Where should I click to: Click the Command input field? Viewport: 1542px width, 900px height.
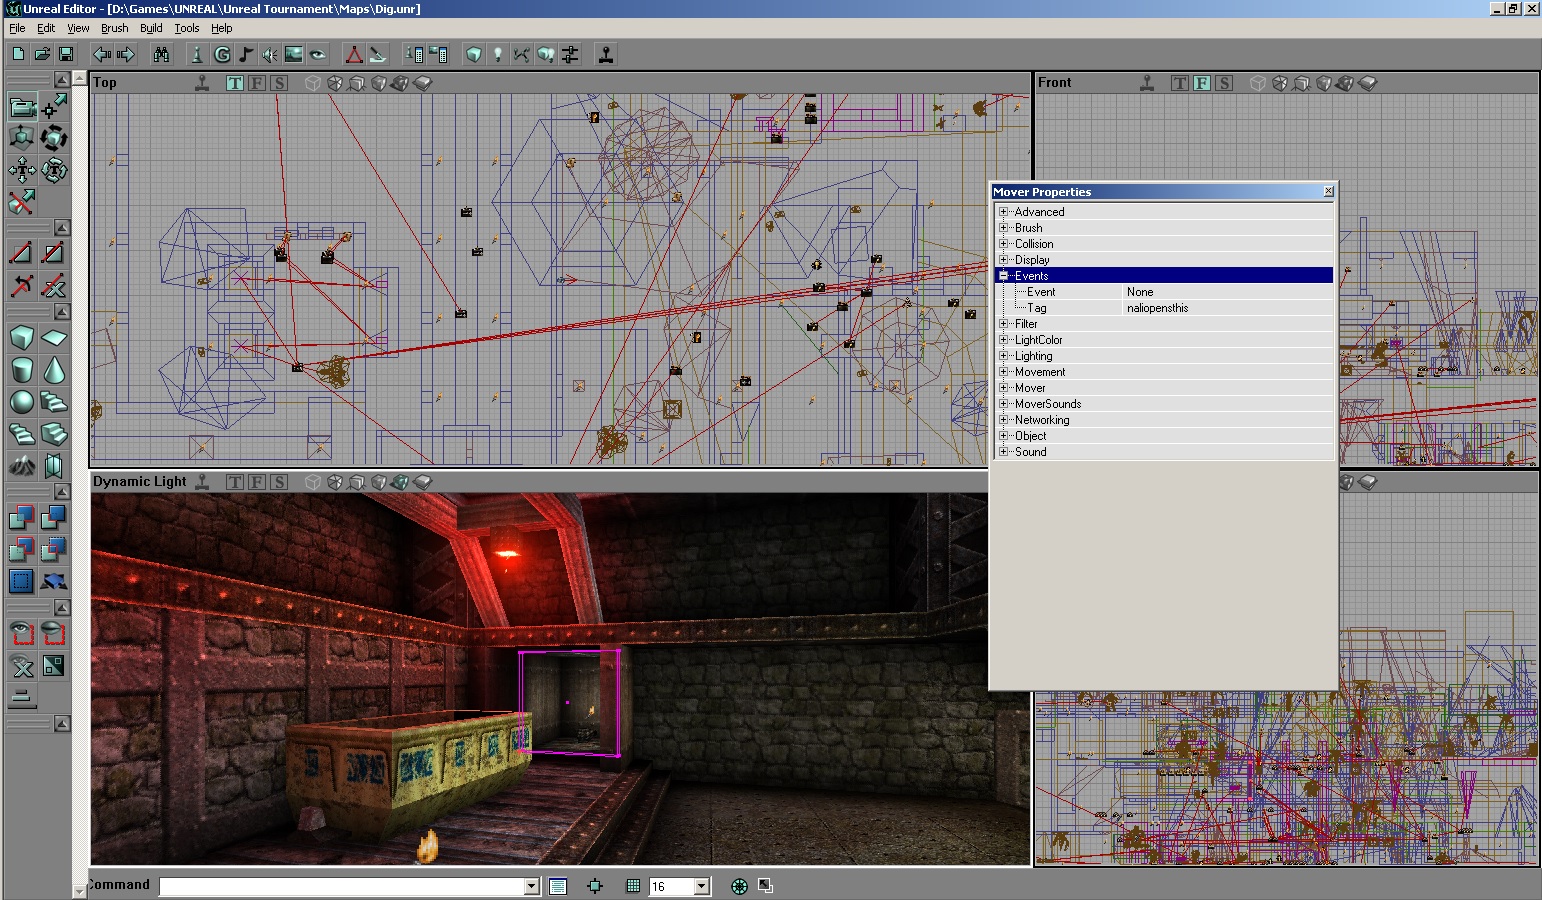[x=342, y=886]
